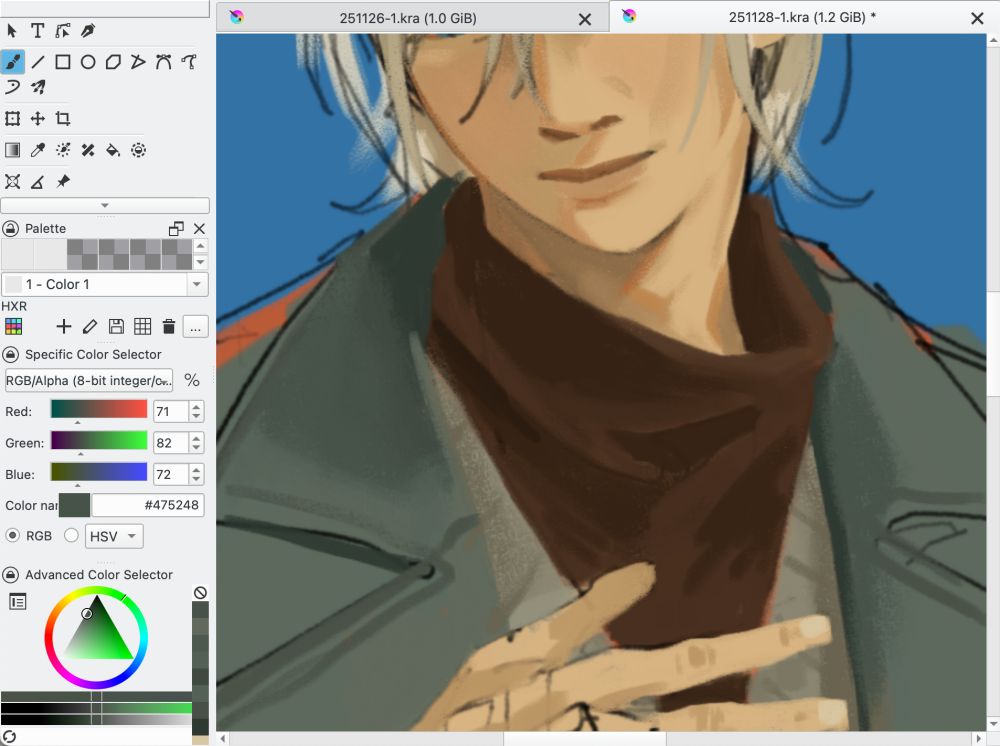
Task: Activate the Text tool
Action: point(37,30)
